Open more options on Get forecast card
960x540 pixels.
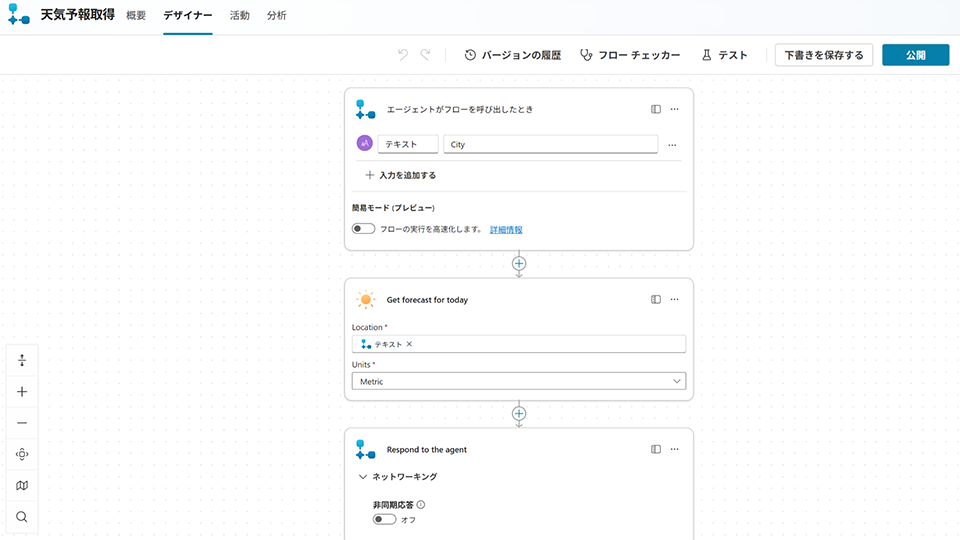674,299
